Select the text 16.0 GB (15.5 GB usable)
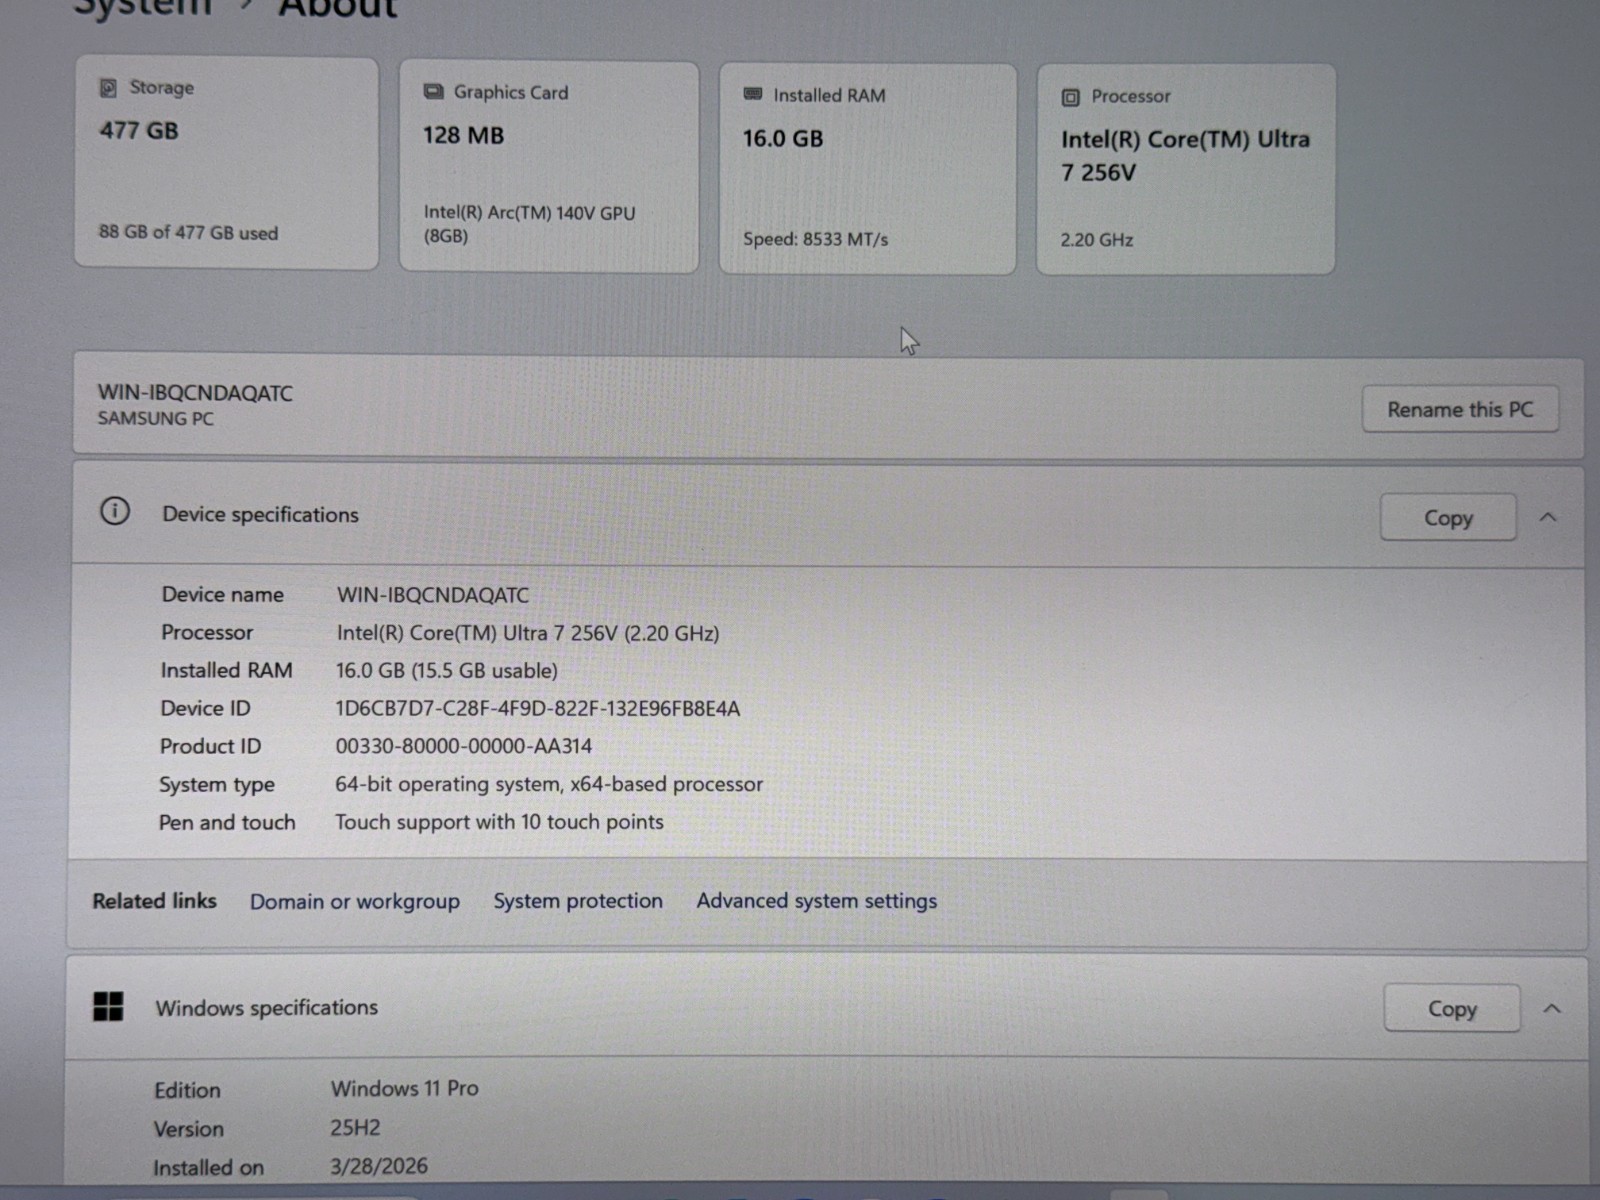The width and height of the screenshot is (1600, 1200). point(447,670)
